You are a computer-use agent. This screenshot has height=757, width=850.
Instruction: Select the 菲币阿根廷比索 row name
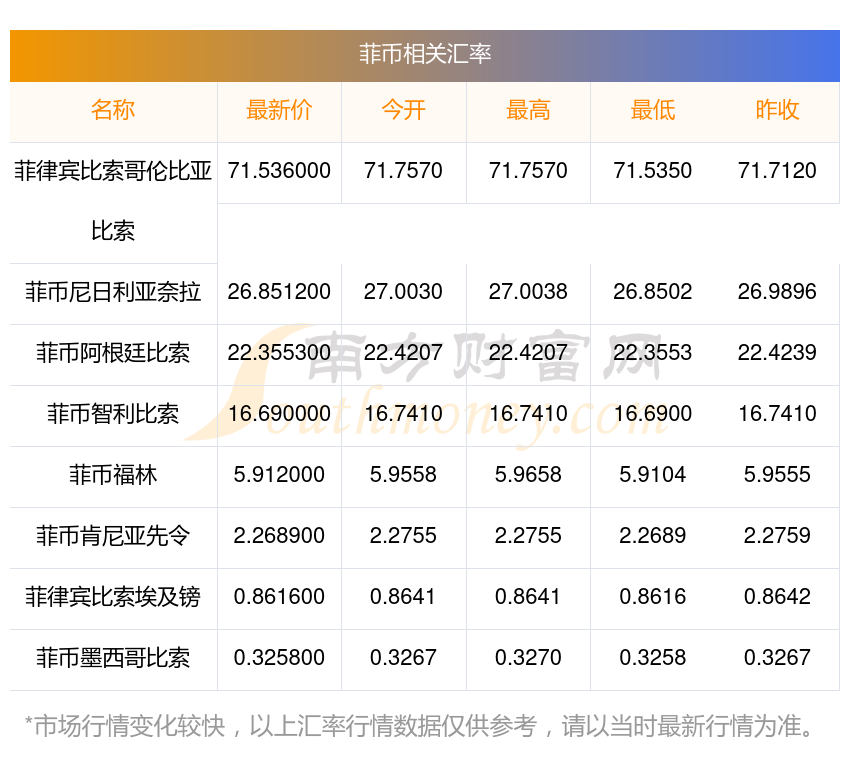[x=113, y=354]
